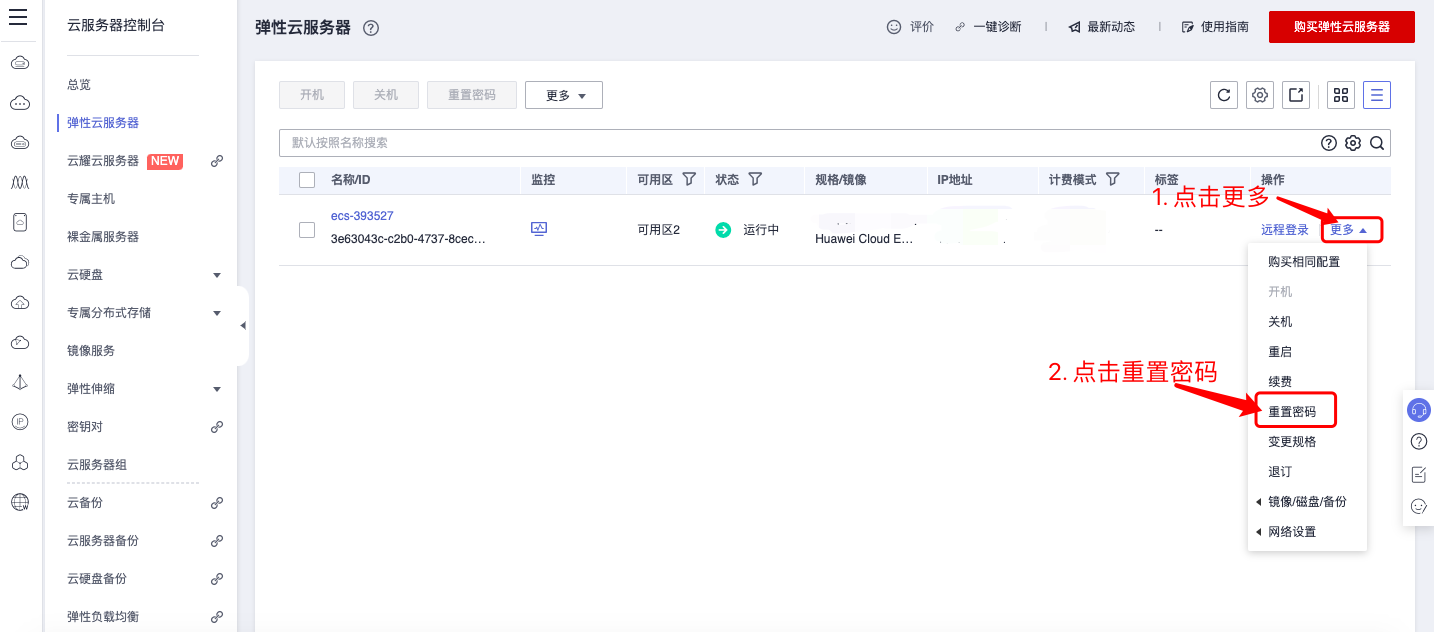The height and width of the screenshot is (632, 1434).
Task: Tick the select-all checkbox in table header
Action: (x=307, y=180)
